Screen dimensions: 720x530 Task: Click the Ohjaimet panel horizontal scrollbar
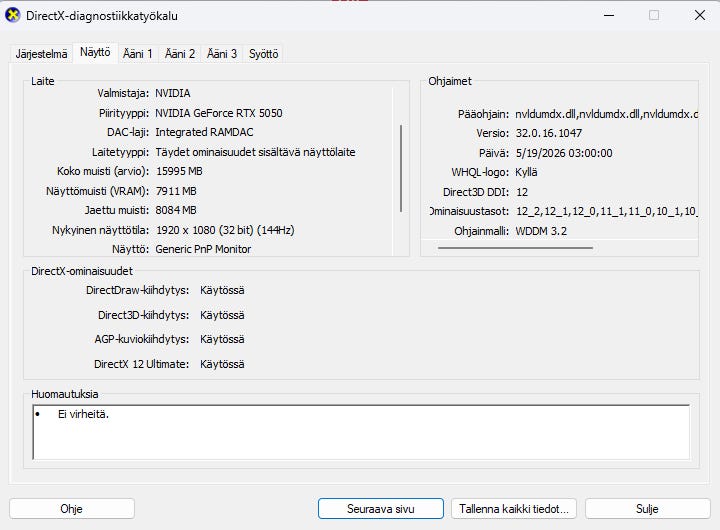tap(515, 248)
